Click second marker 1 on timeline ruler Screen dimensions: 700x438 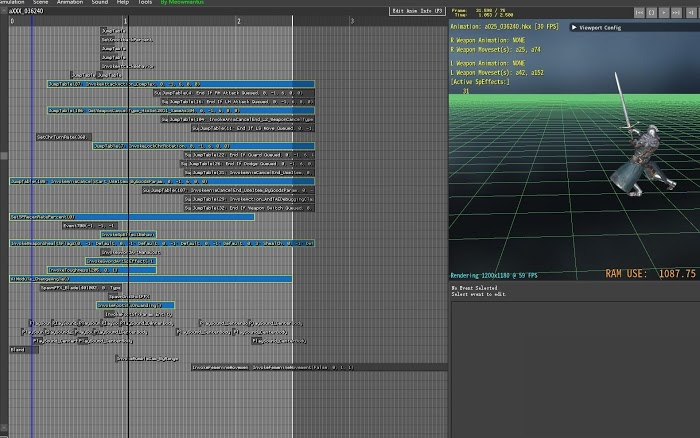pos(125,21)
